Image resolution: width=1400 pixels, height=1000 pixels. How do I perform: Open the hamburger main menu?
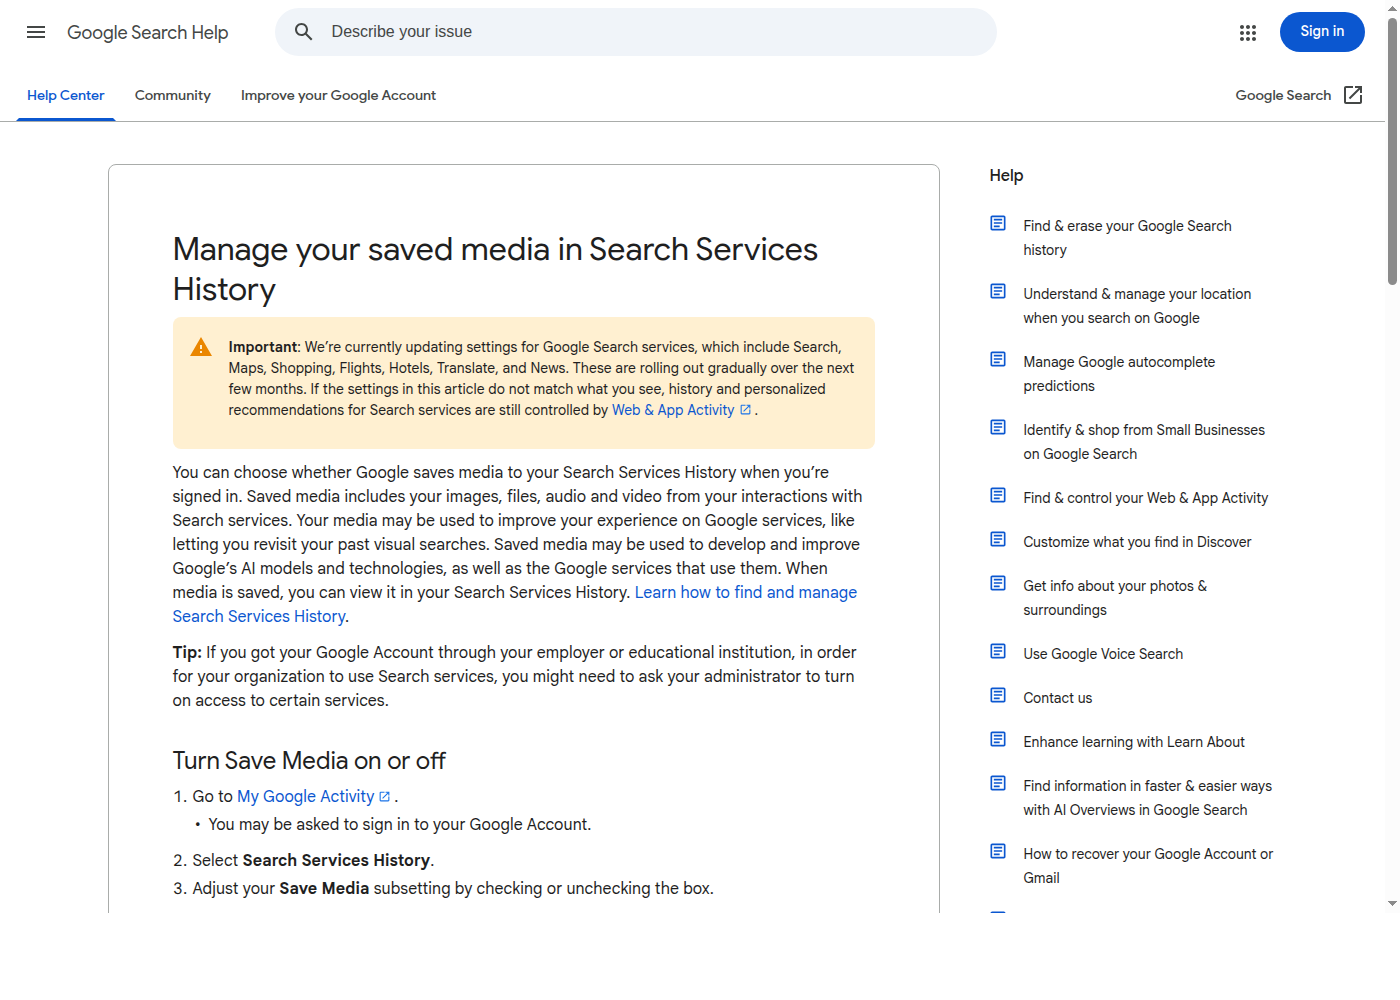click(x=36, y=32)
